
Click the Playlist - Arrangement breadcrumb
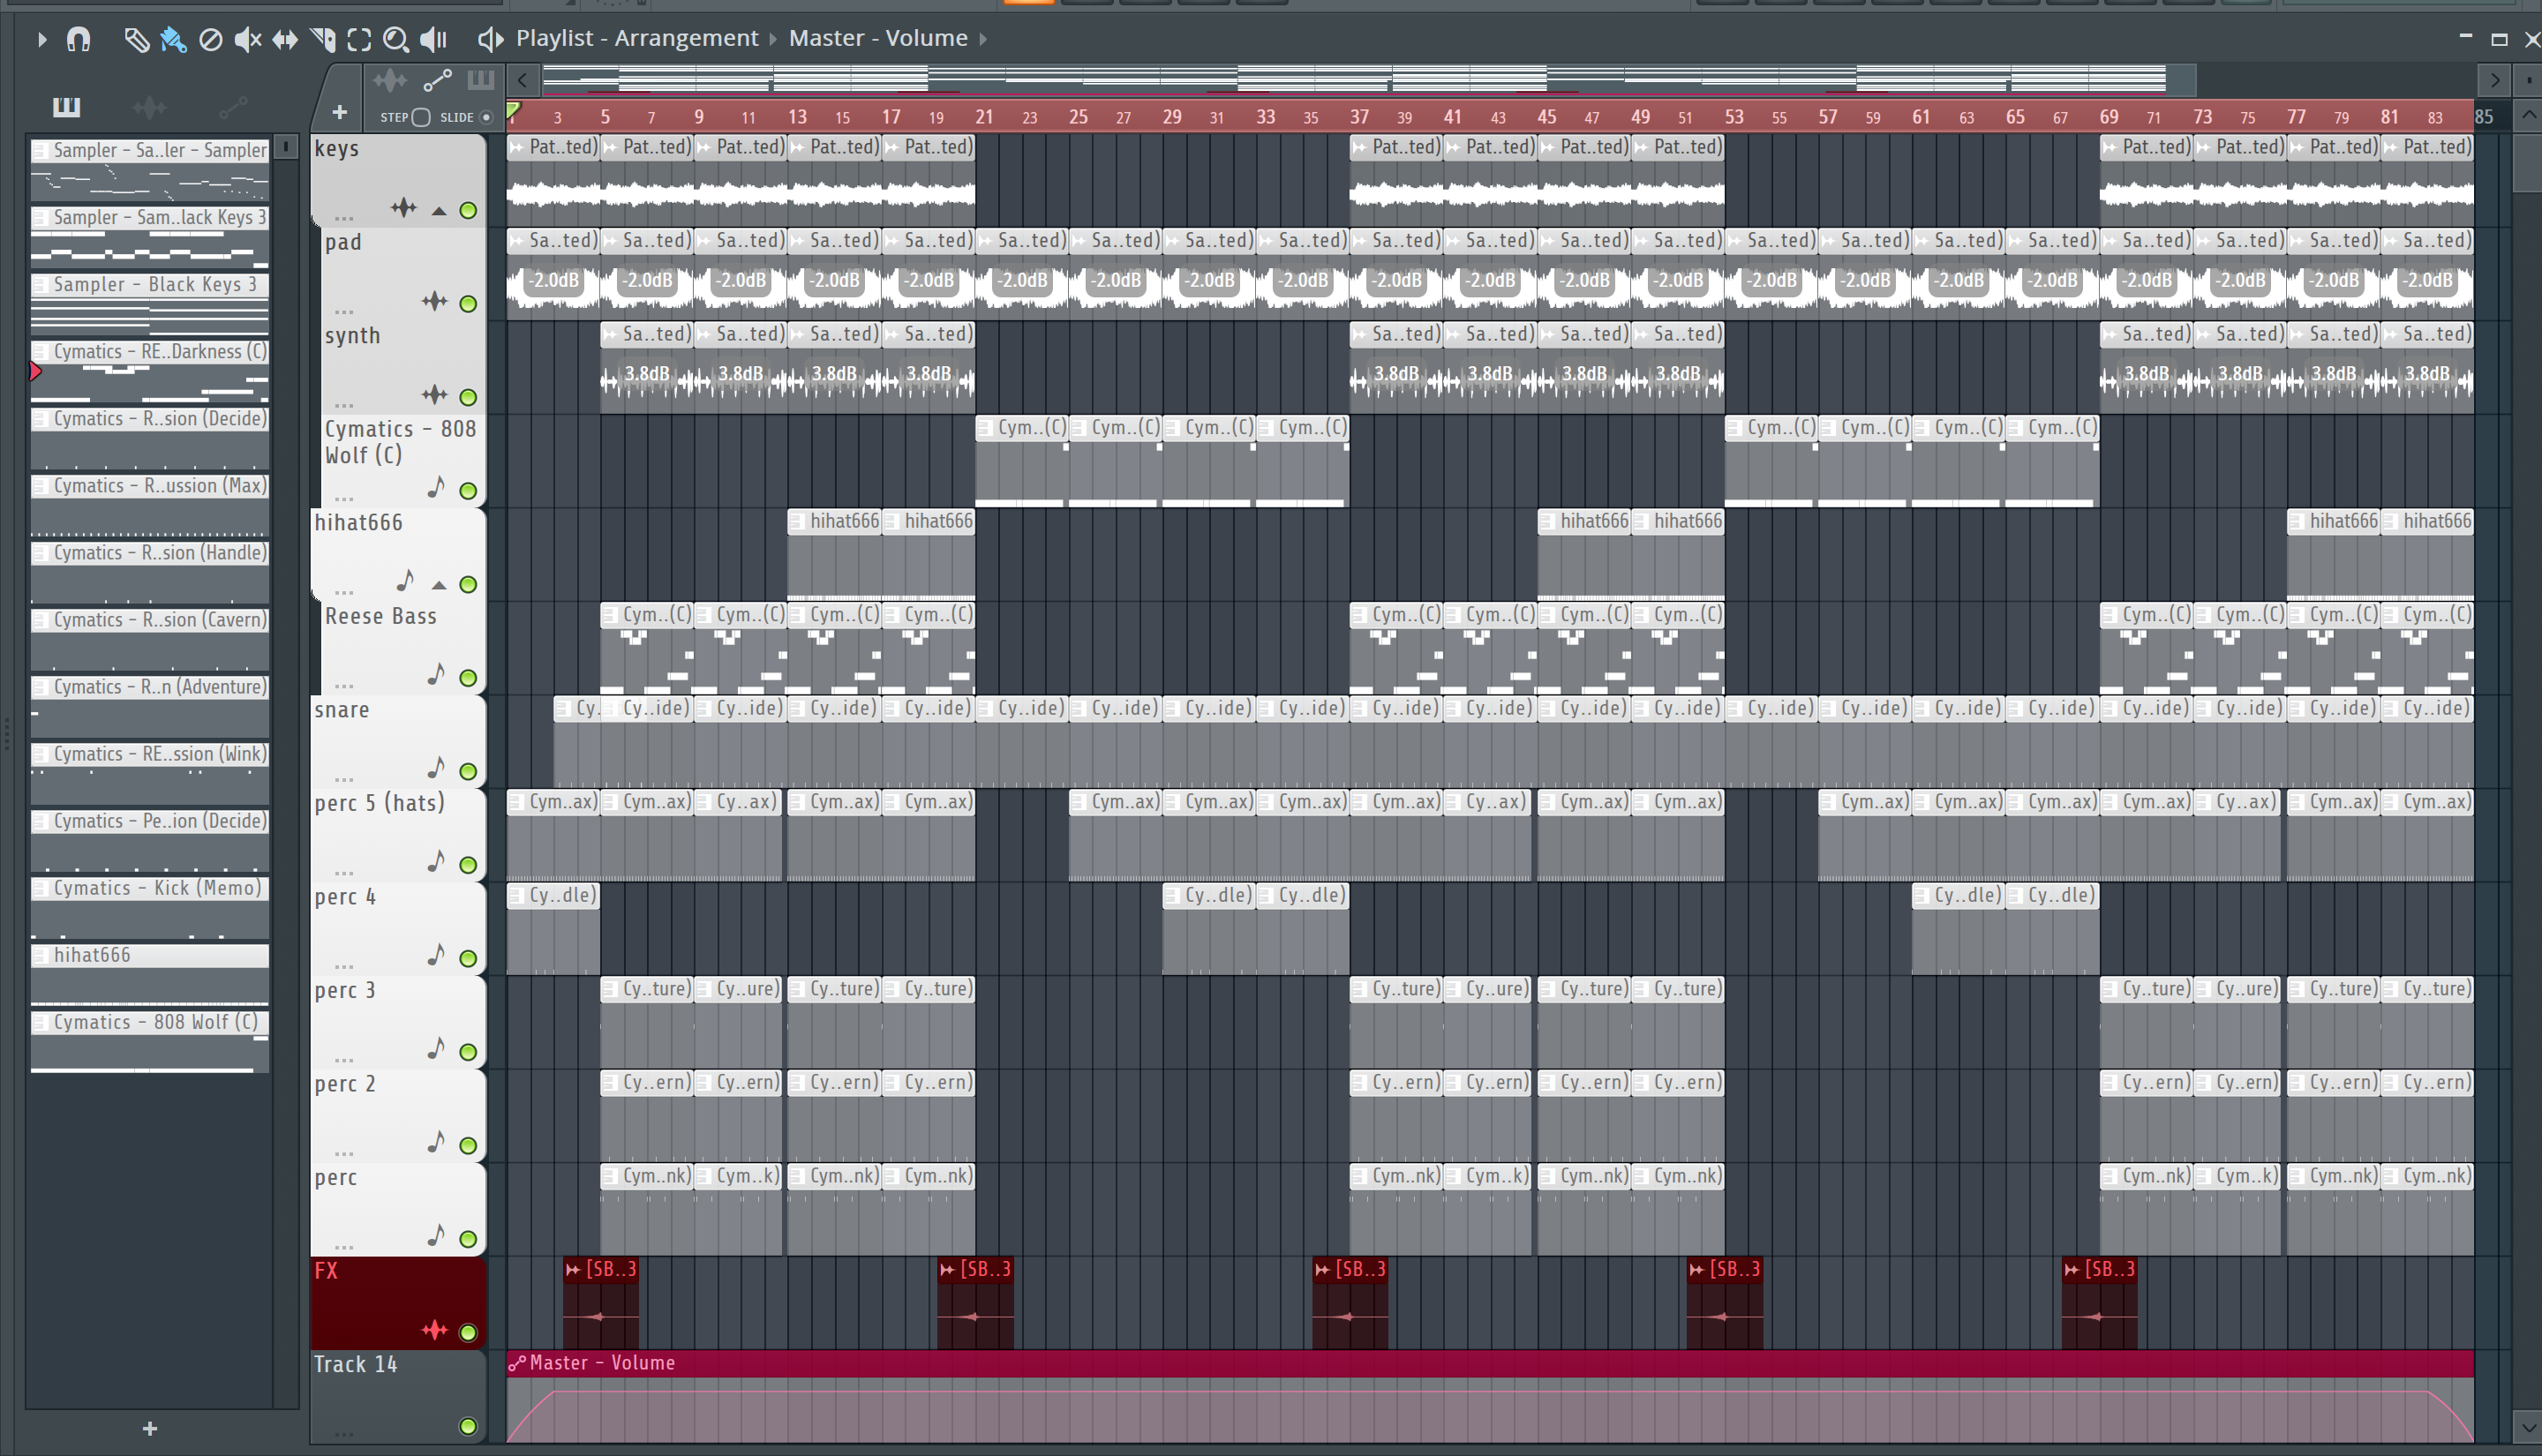(x=637, y=38)
